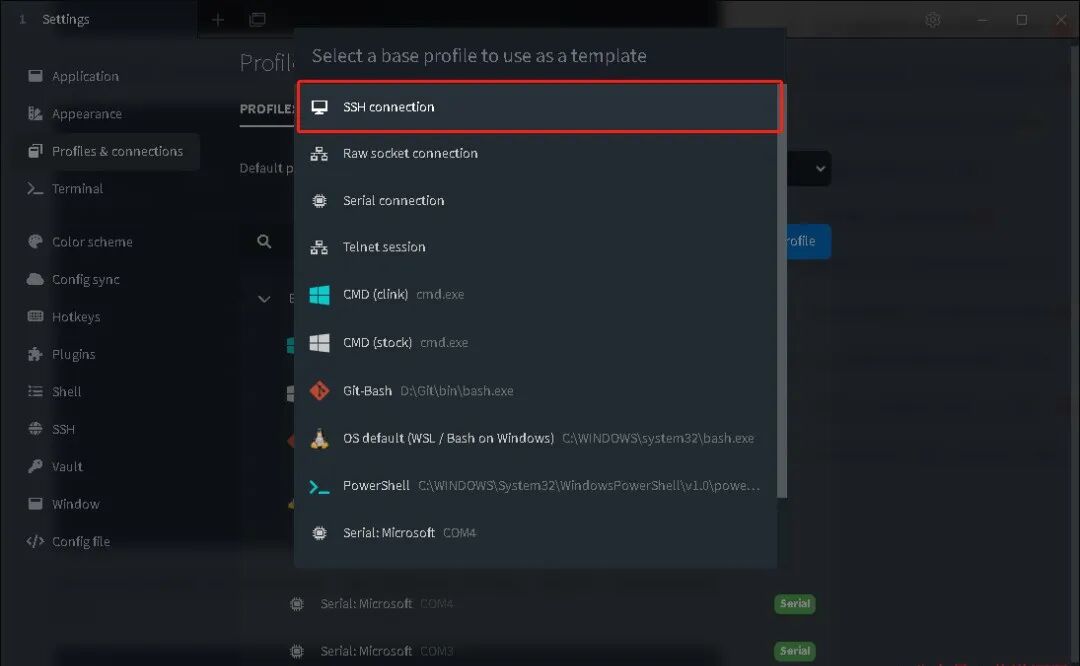
Task: Choose Raw socket connection template
Action: (537, 154)
